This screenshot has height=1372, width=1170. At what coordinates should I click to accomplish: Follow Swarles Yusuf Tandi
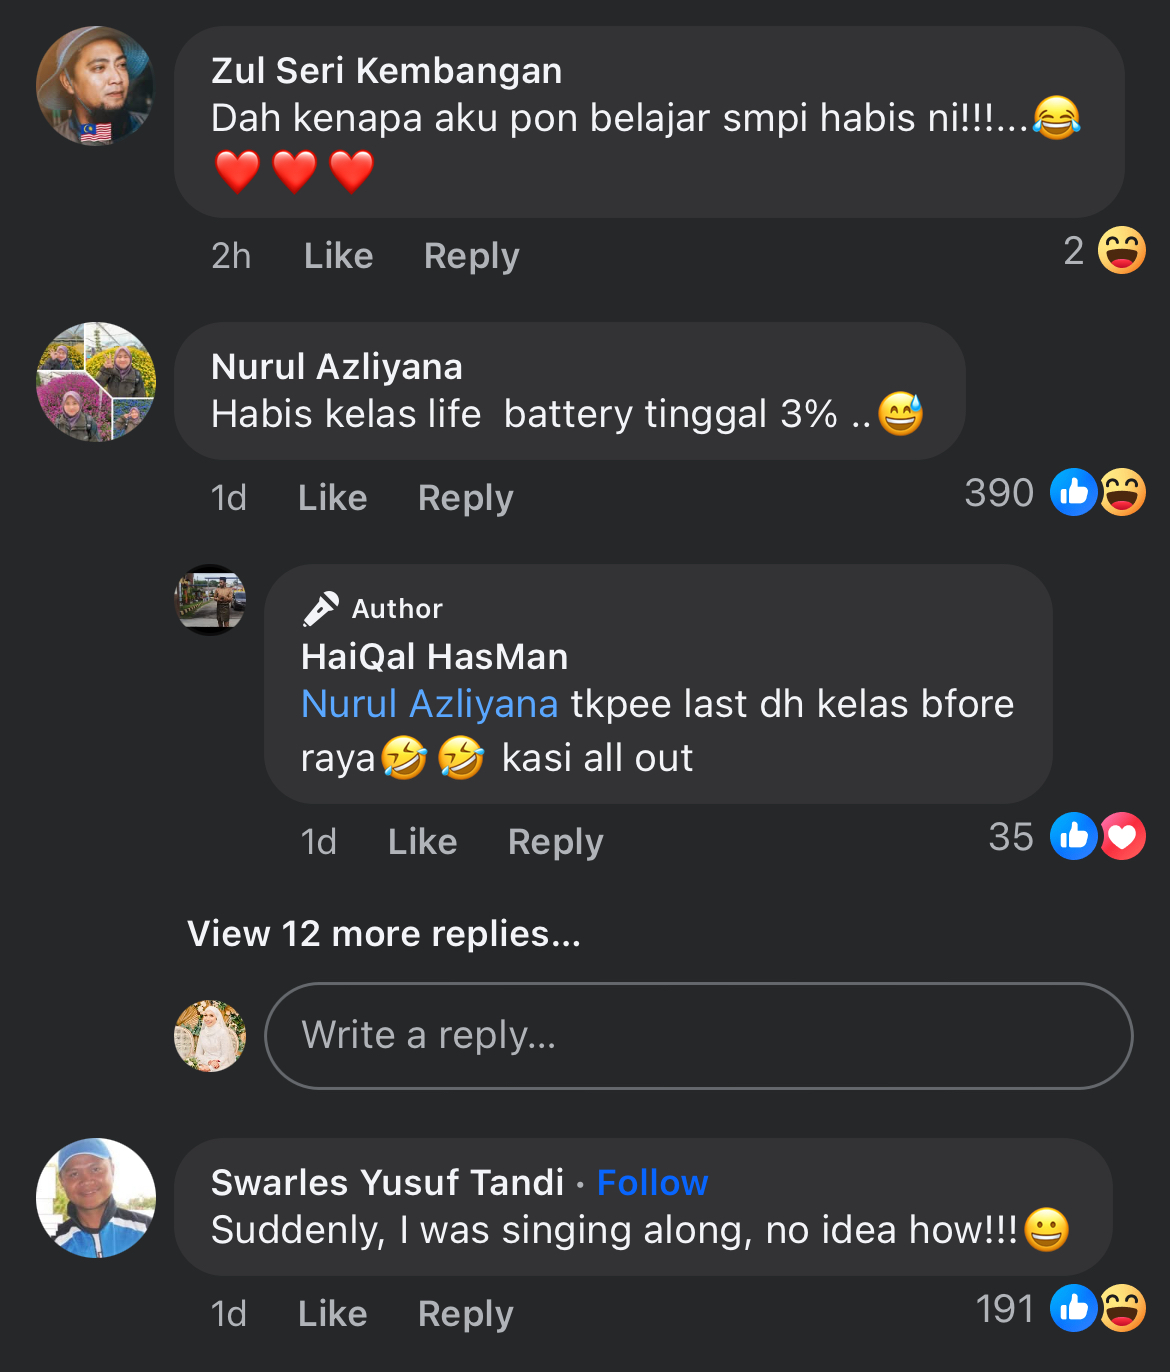click(652, 1182)
